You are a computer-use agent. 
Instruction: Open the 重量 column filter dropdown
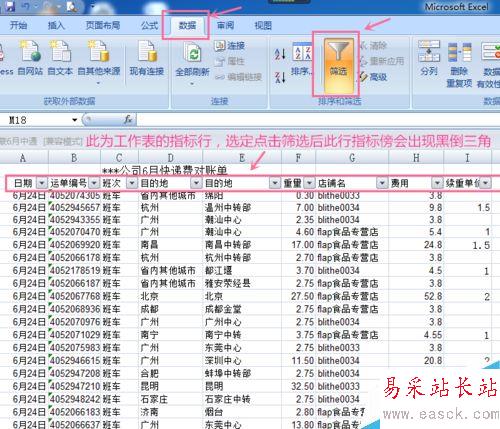click(309, 183)
